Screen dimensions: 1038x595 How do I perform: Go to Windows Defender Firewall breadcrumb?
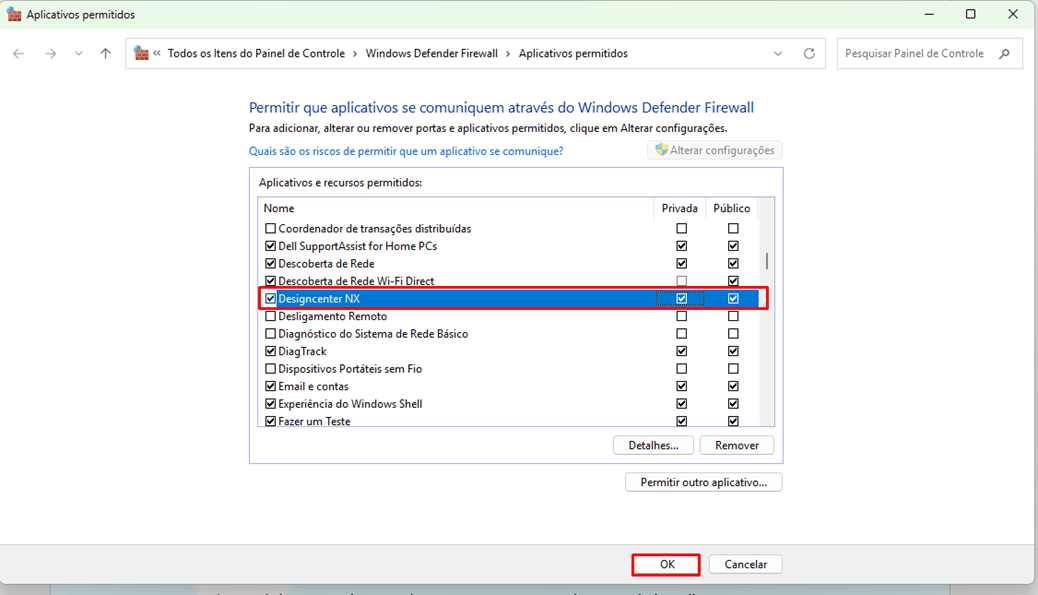coord(431,54)
